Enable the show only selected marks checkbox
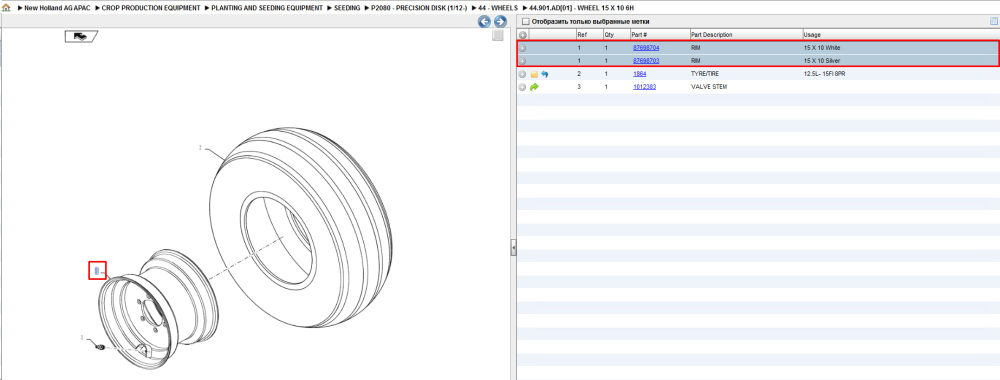 [x=526, y=21]
